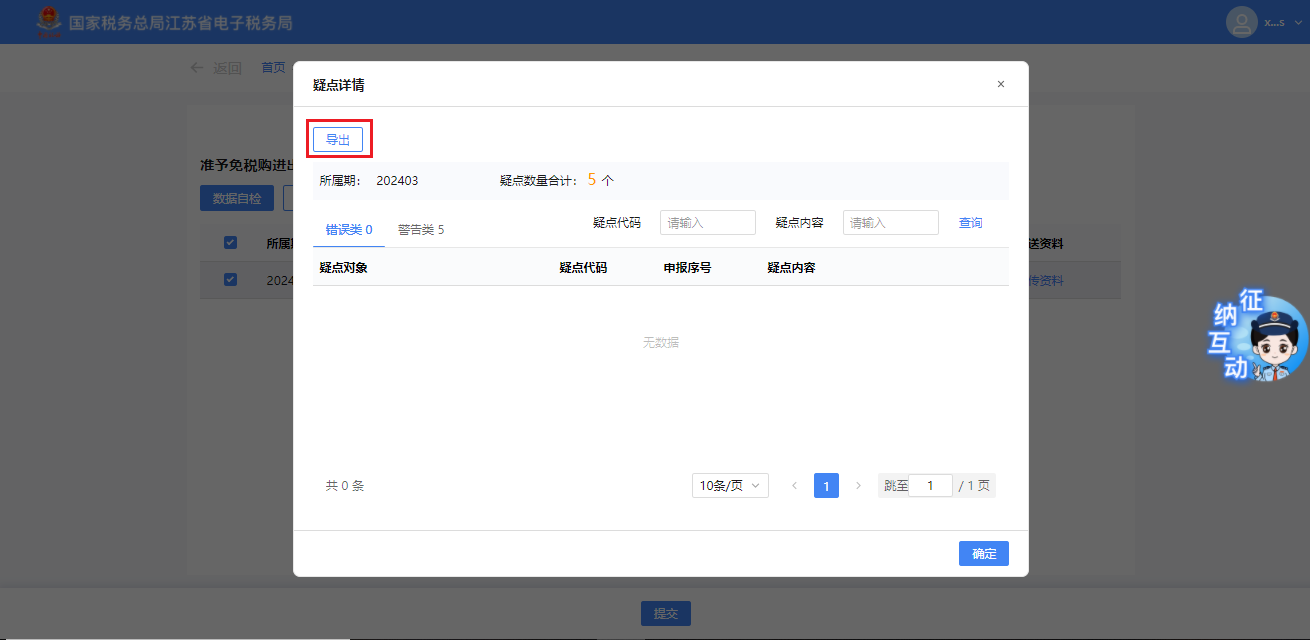Toggle the 2024 row checkbox
1310x640 pixels.
[230, 280]
